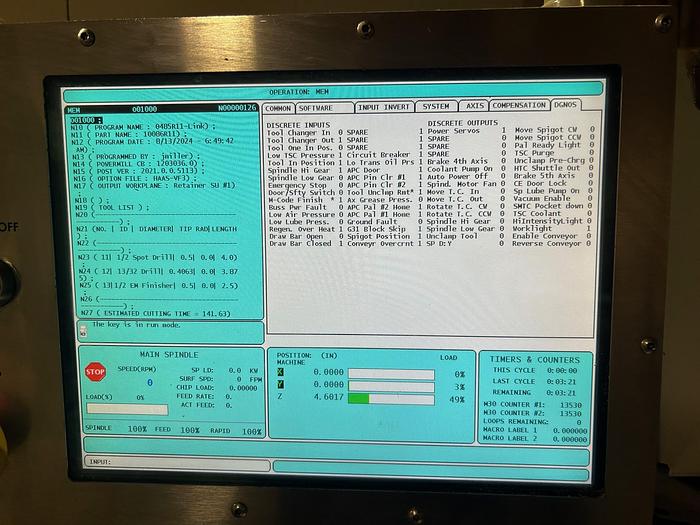Click the Y axis position indicator

(x=280, y=385)
